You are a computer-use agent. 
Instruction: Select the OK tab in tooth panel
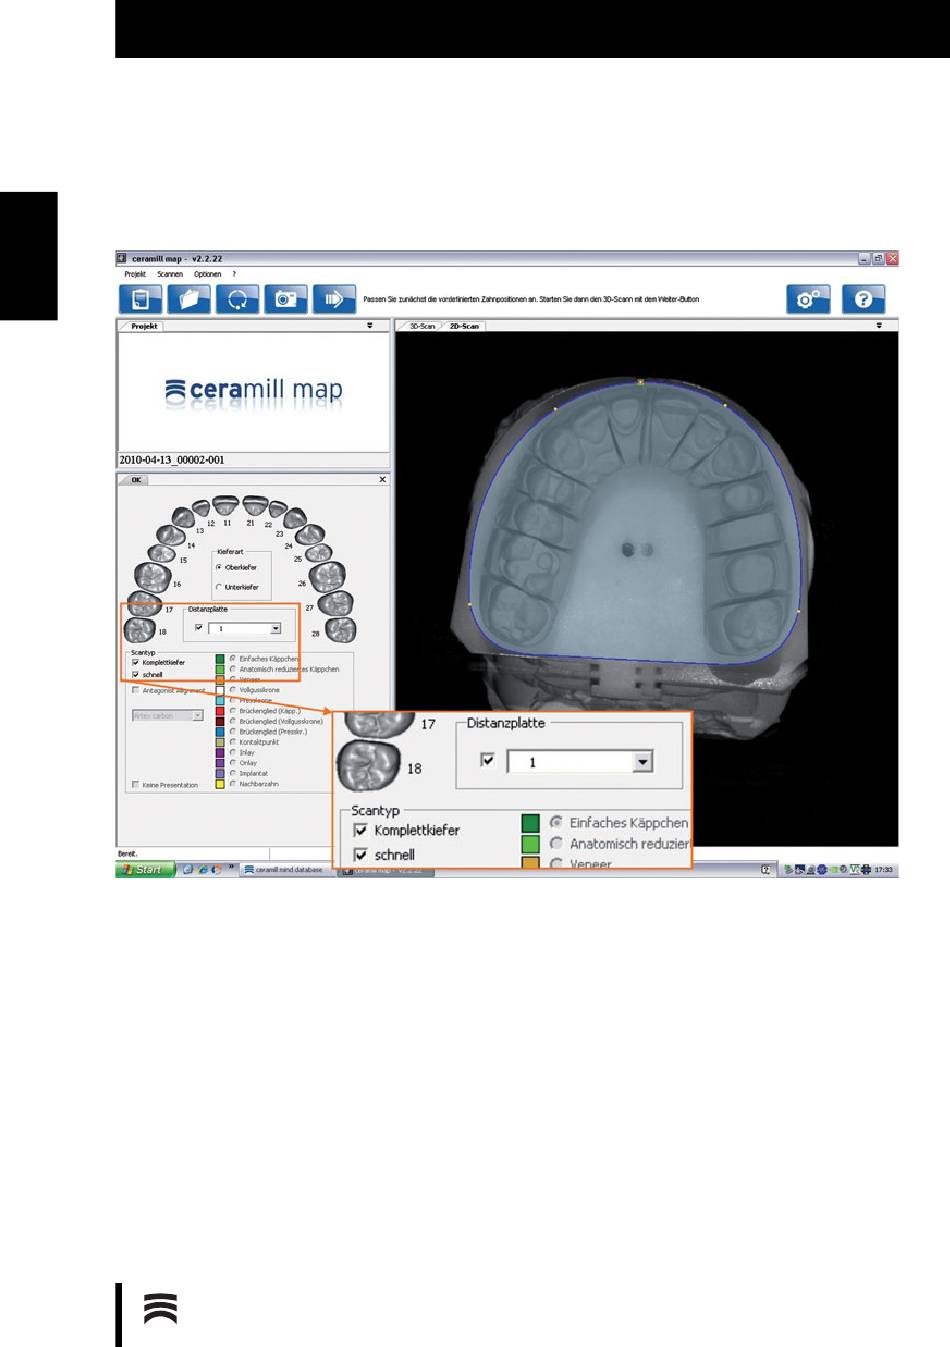click(x=136, y=480)
